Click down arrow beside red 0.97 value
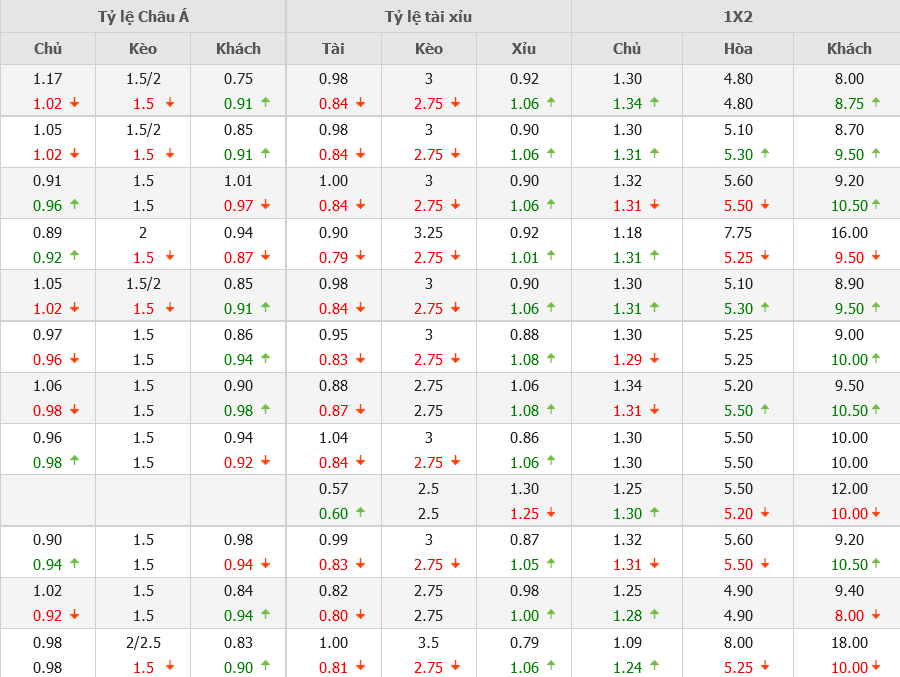The image size is (900, 677). 265,205
